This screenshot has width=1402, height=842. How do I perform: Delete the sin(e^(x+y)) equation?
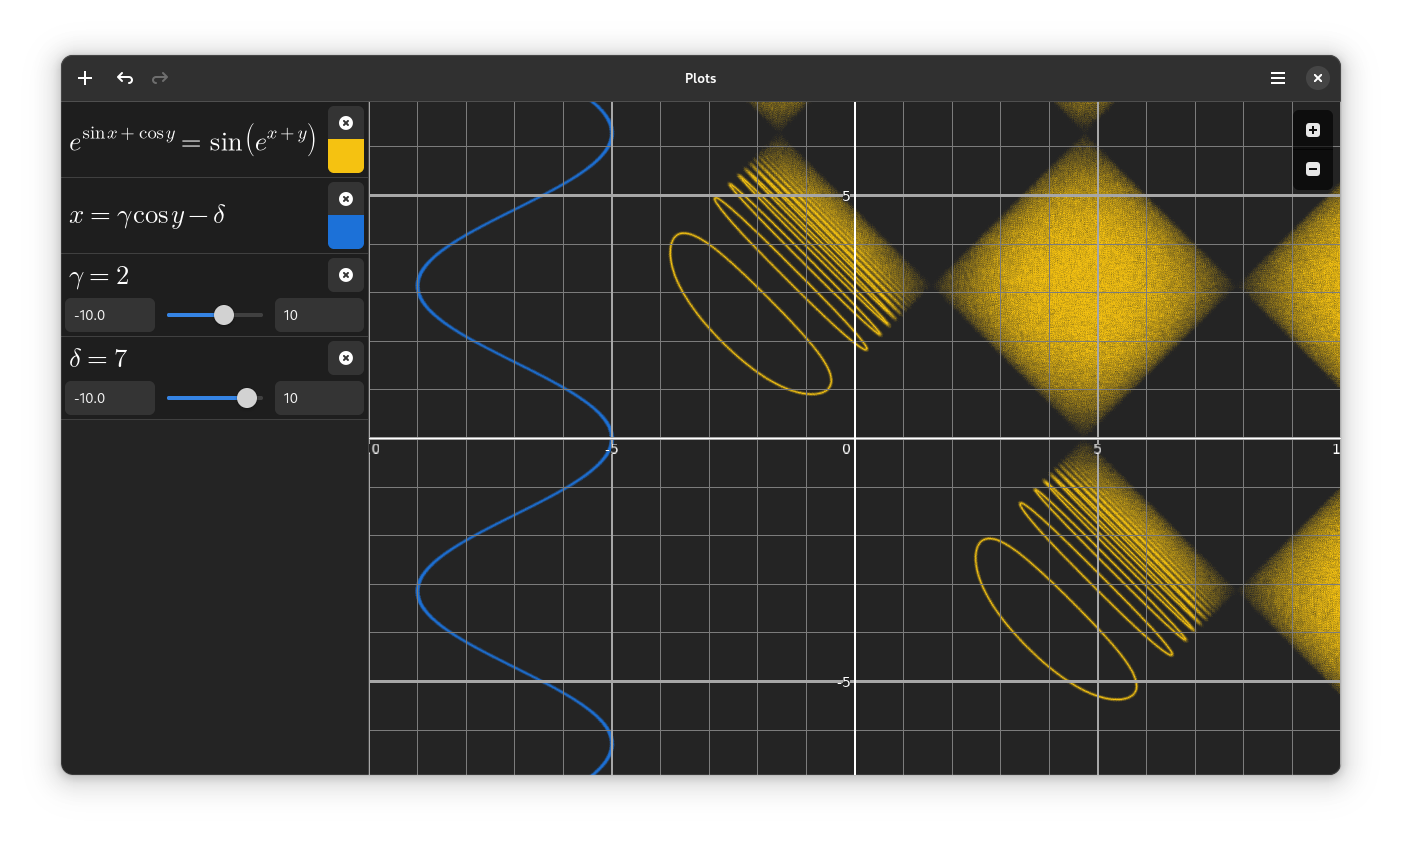[345, 122]
